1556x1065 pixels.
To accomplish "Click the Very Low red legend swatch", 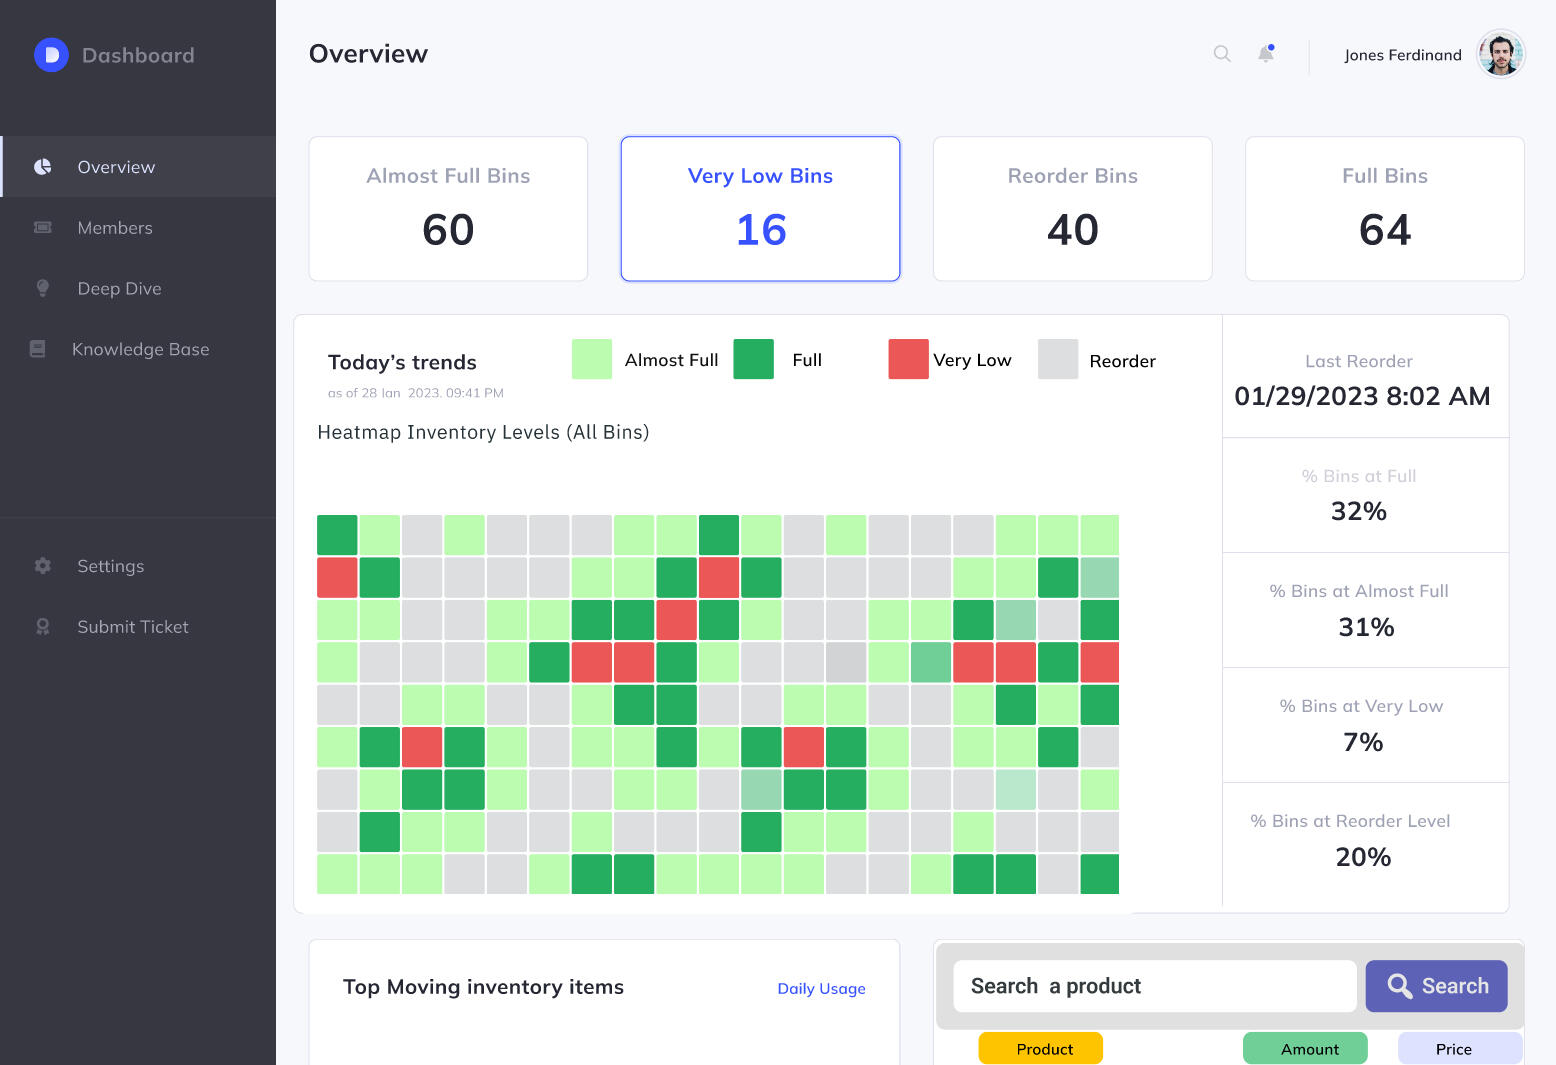I will 908,359.
